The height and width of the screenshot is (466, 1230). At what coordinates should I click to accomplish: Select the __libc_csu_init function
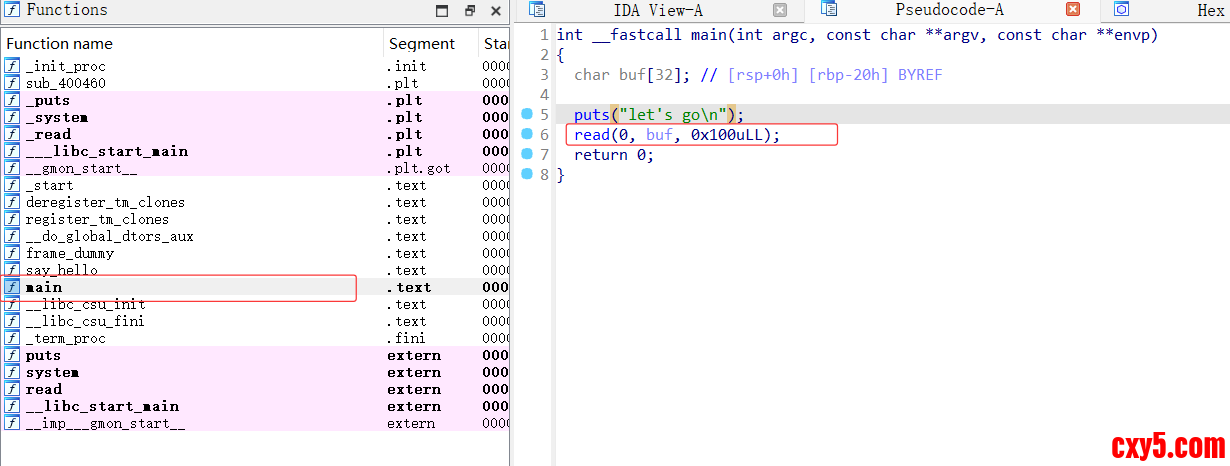point(85,304)
